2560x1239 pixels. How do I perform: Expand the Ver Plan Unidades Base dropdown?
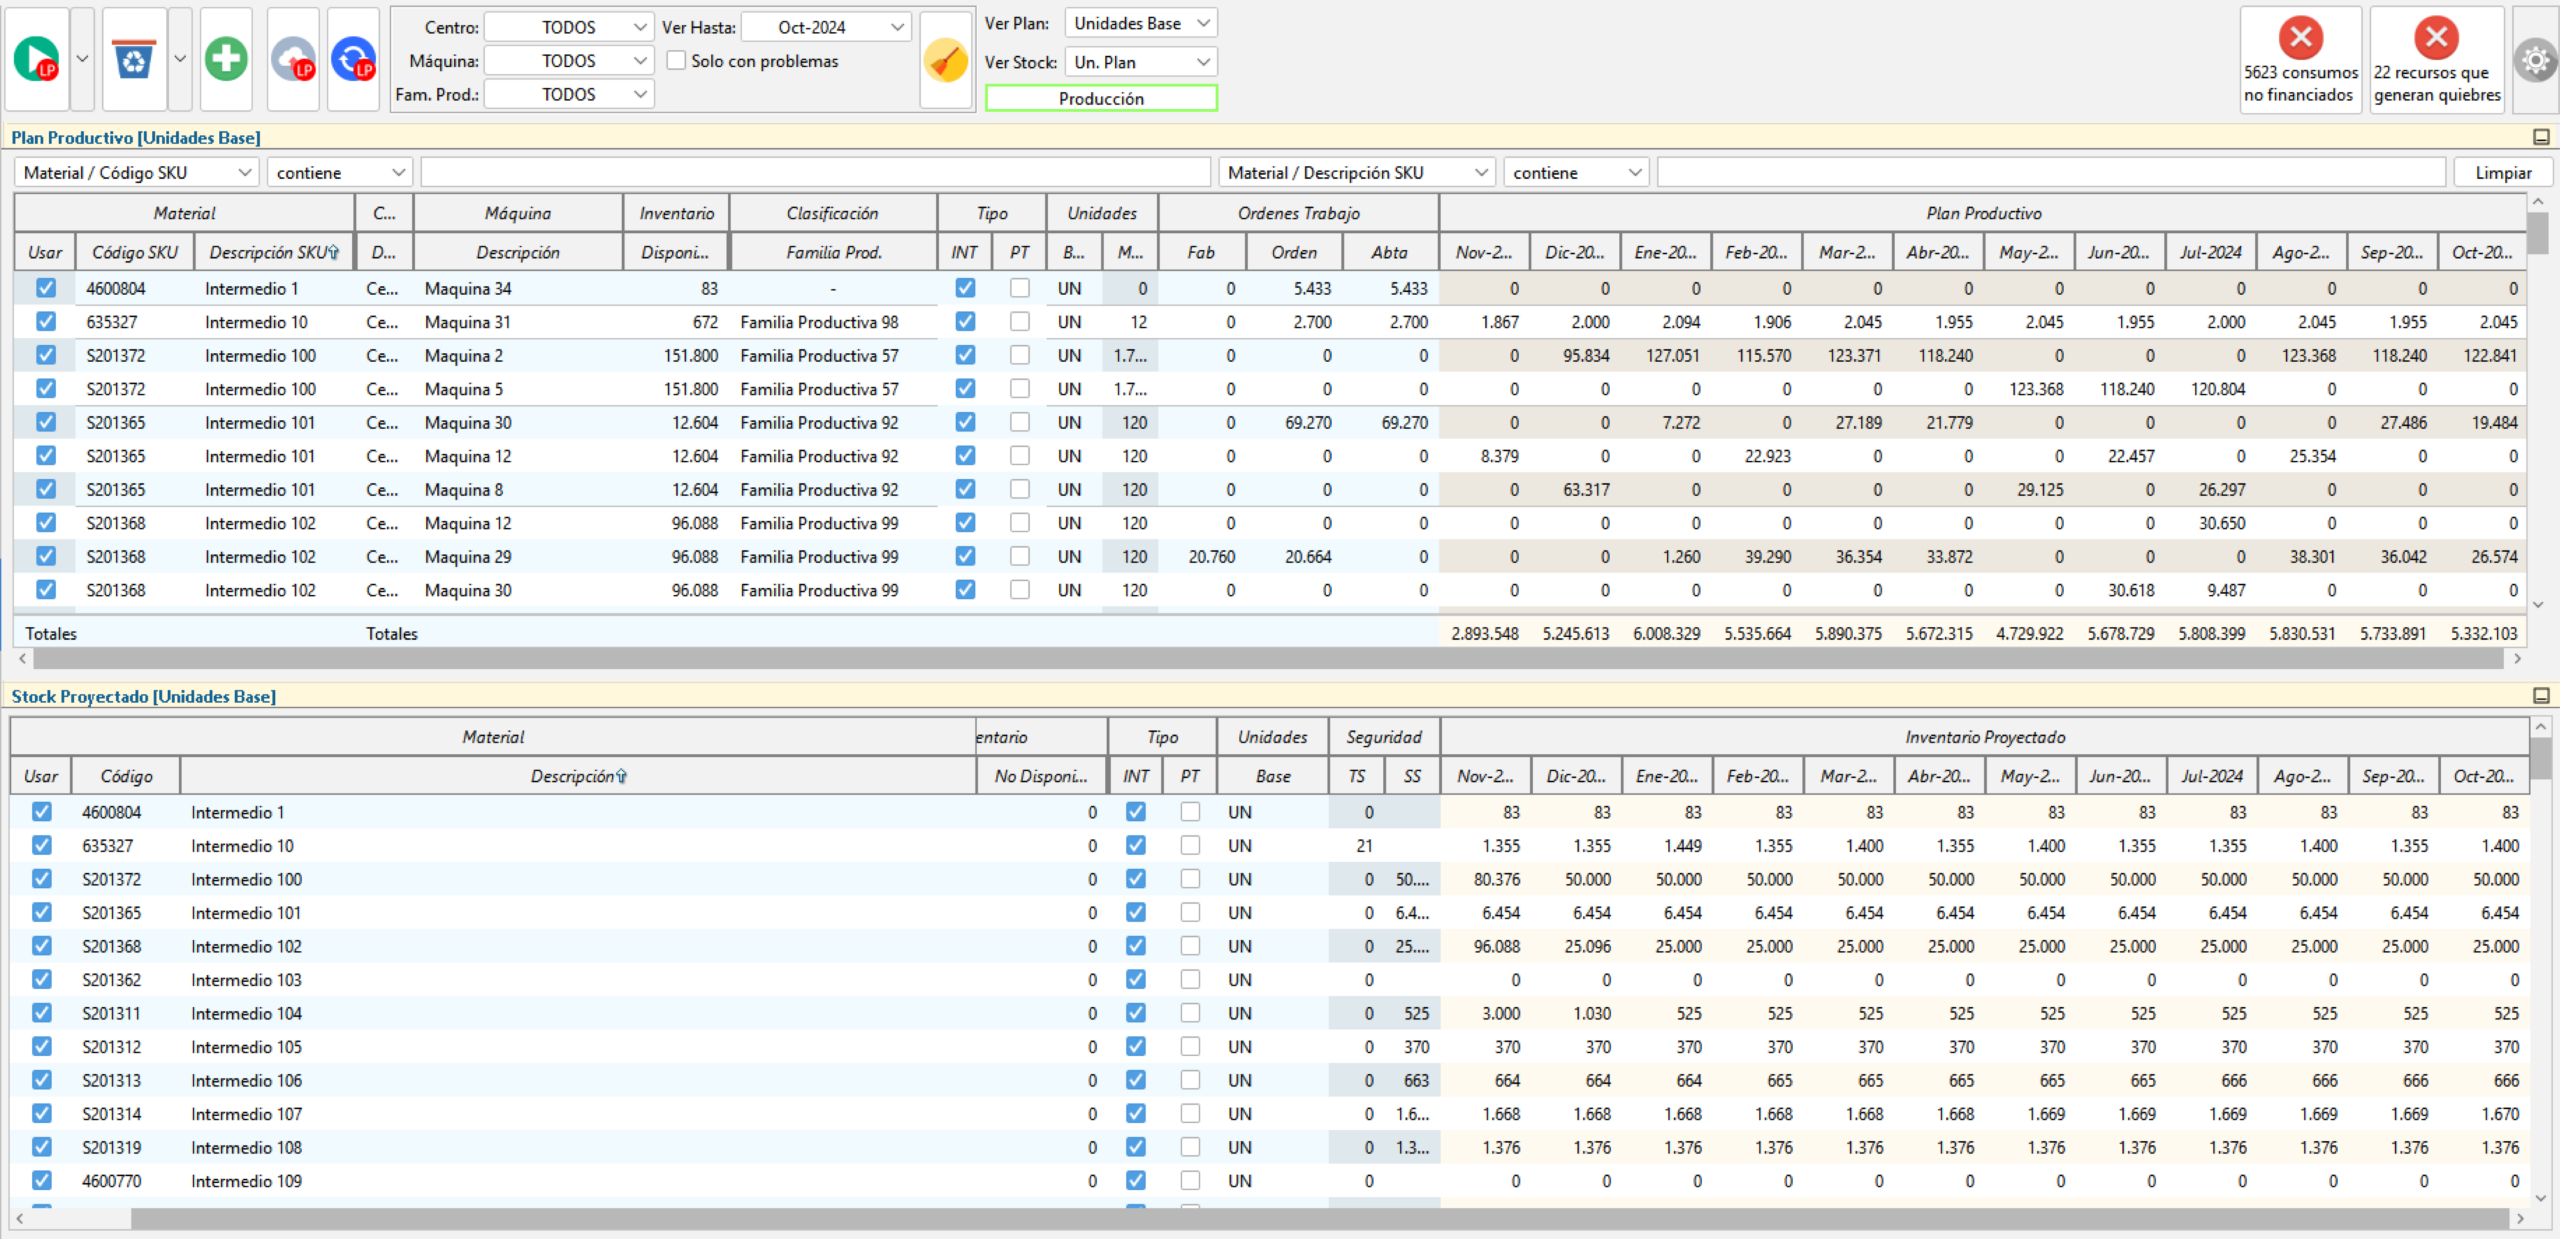pos(1140,23)
